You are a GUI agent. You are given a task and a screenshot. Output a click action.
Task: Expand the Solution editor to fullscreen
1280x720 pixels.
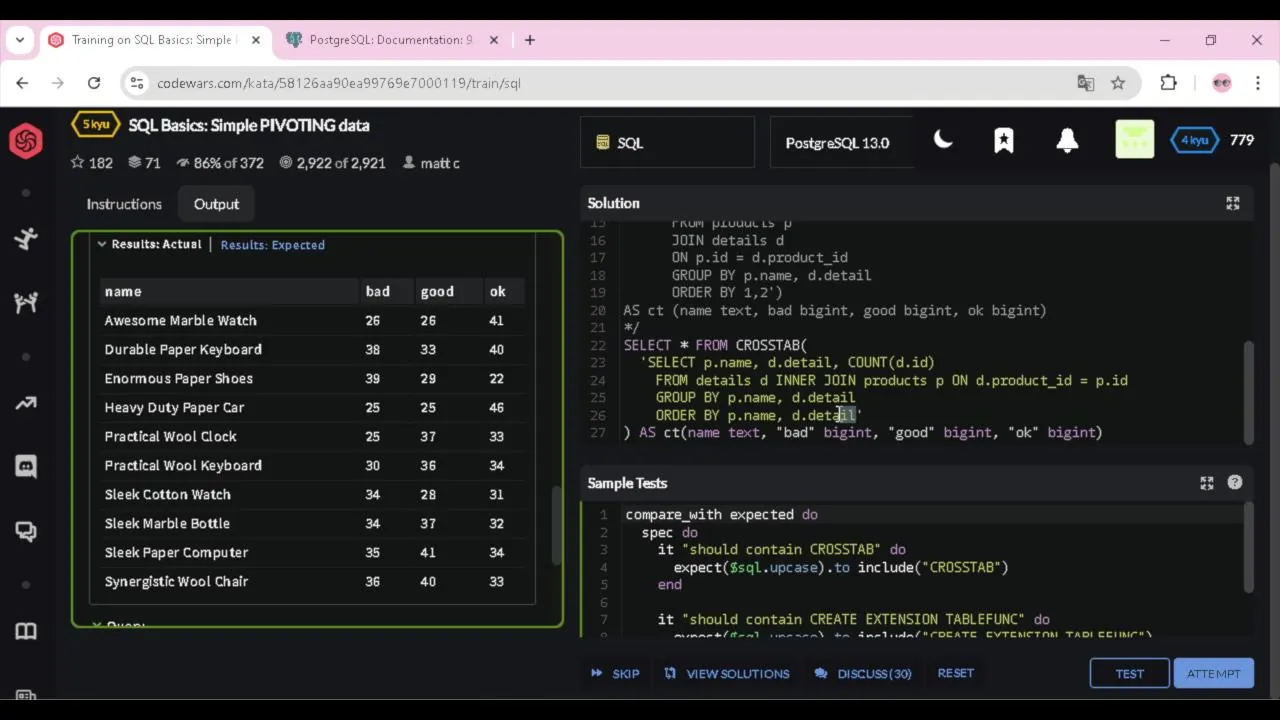point(1233,203)
